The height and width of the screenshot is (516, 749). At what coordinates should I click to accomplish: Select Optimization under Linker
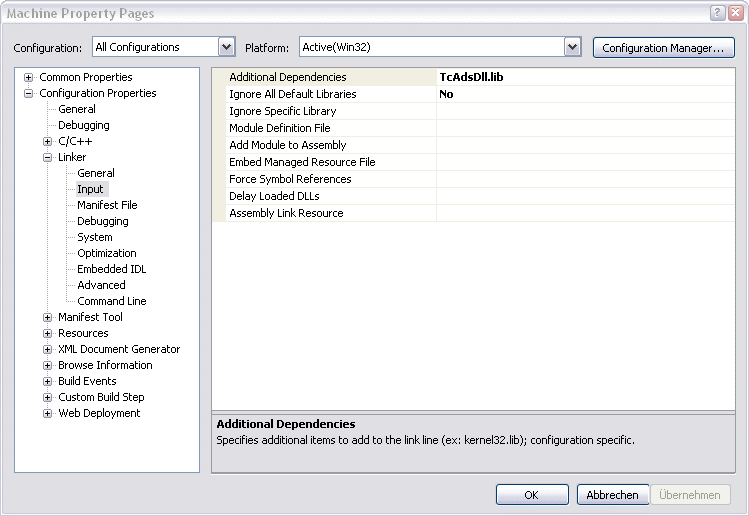[107, 253]
